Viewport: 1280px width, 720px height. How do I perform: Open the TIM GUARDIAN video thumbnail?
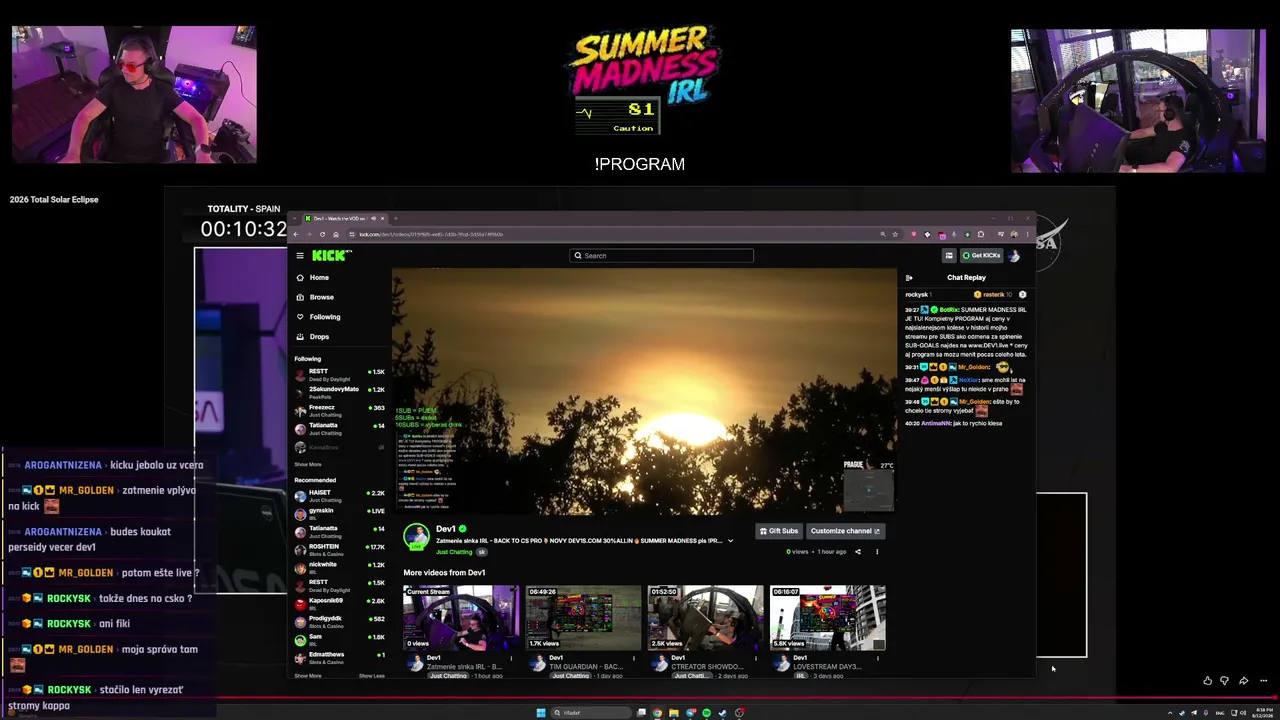584,618
